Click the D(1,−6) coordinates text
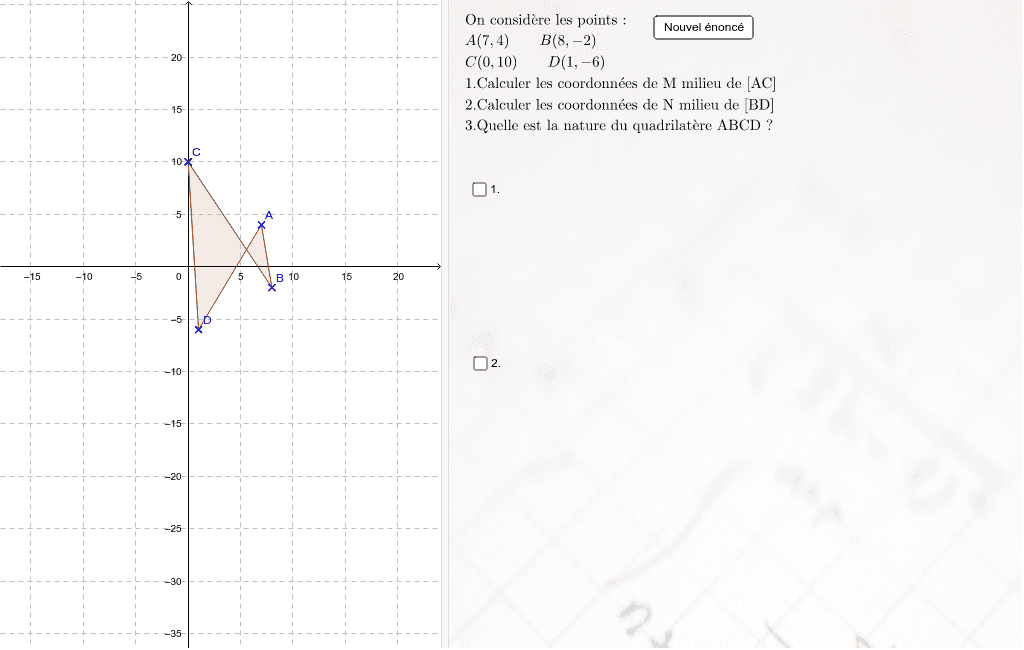 (576, 62)
